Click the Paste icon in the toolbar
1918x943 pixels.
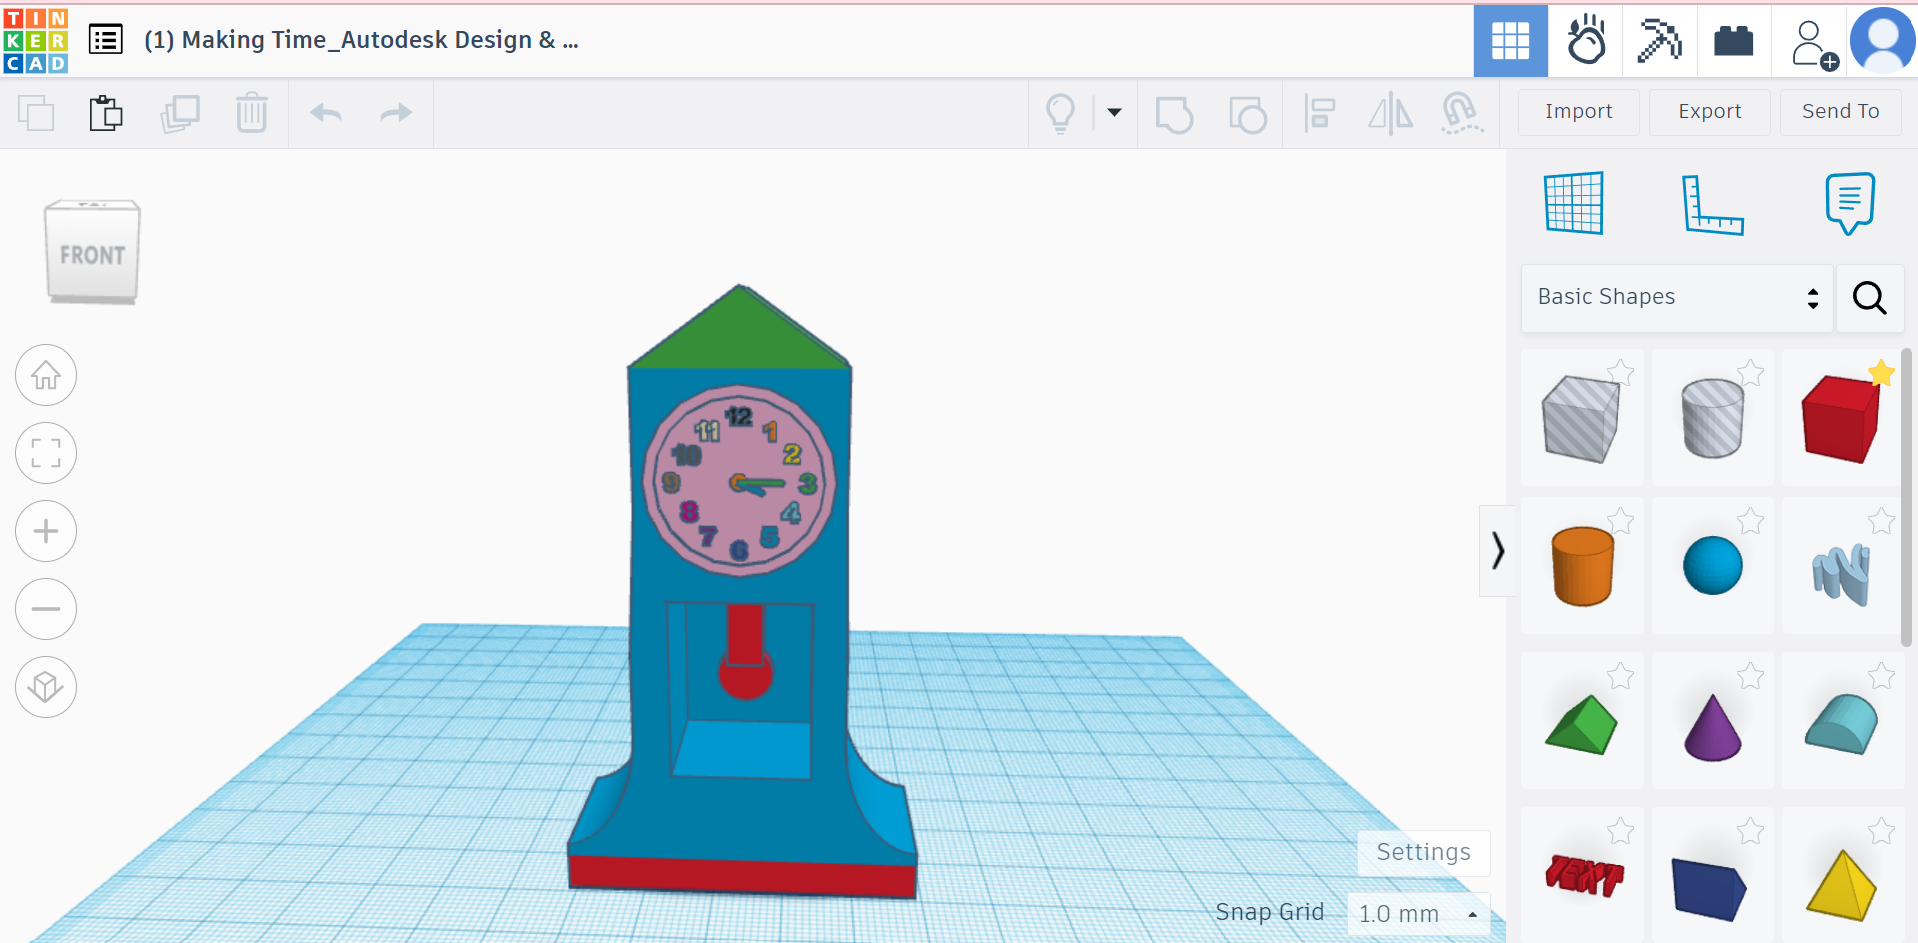click(x=105, y=113)
